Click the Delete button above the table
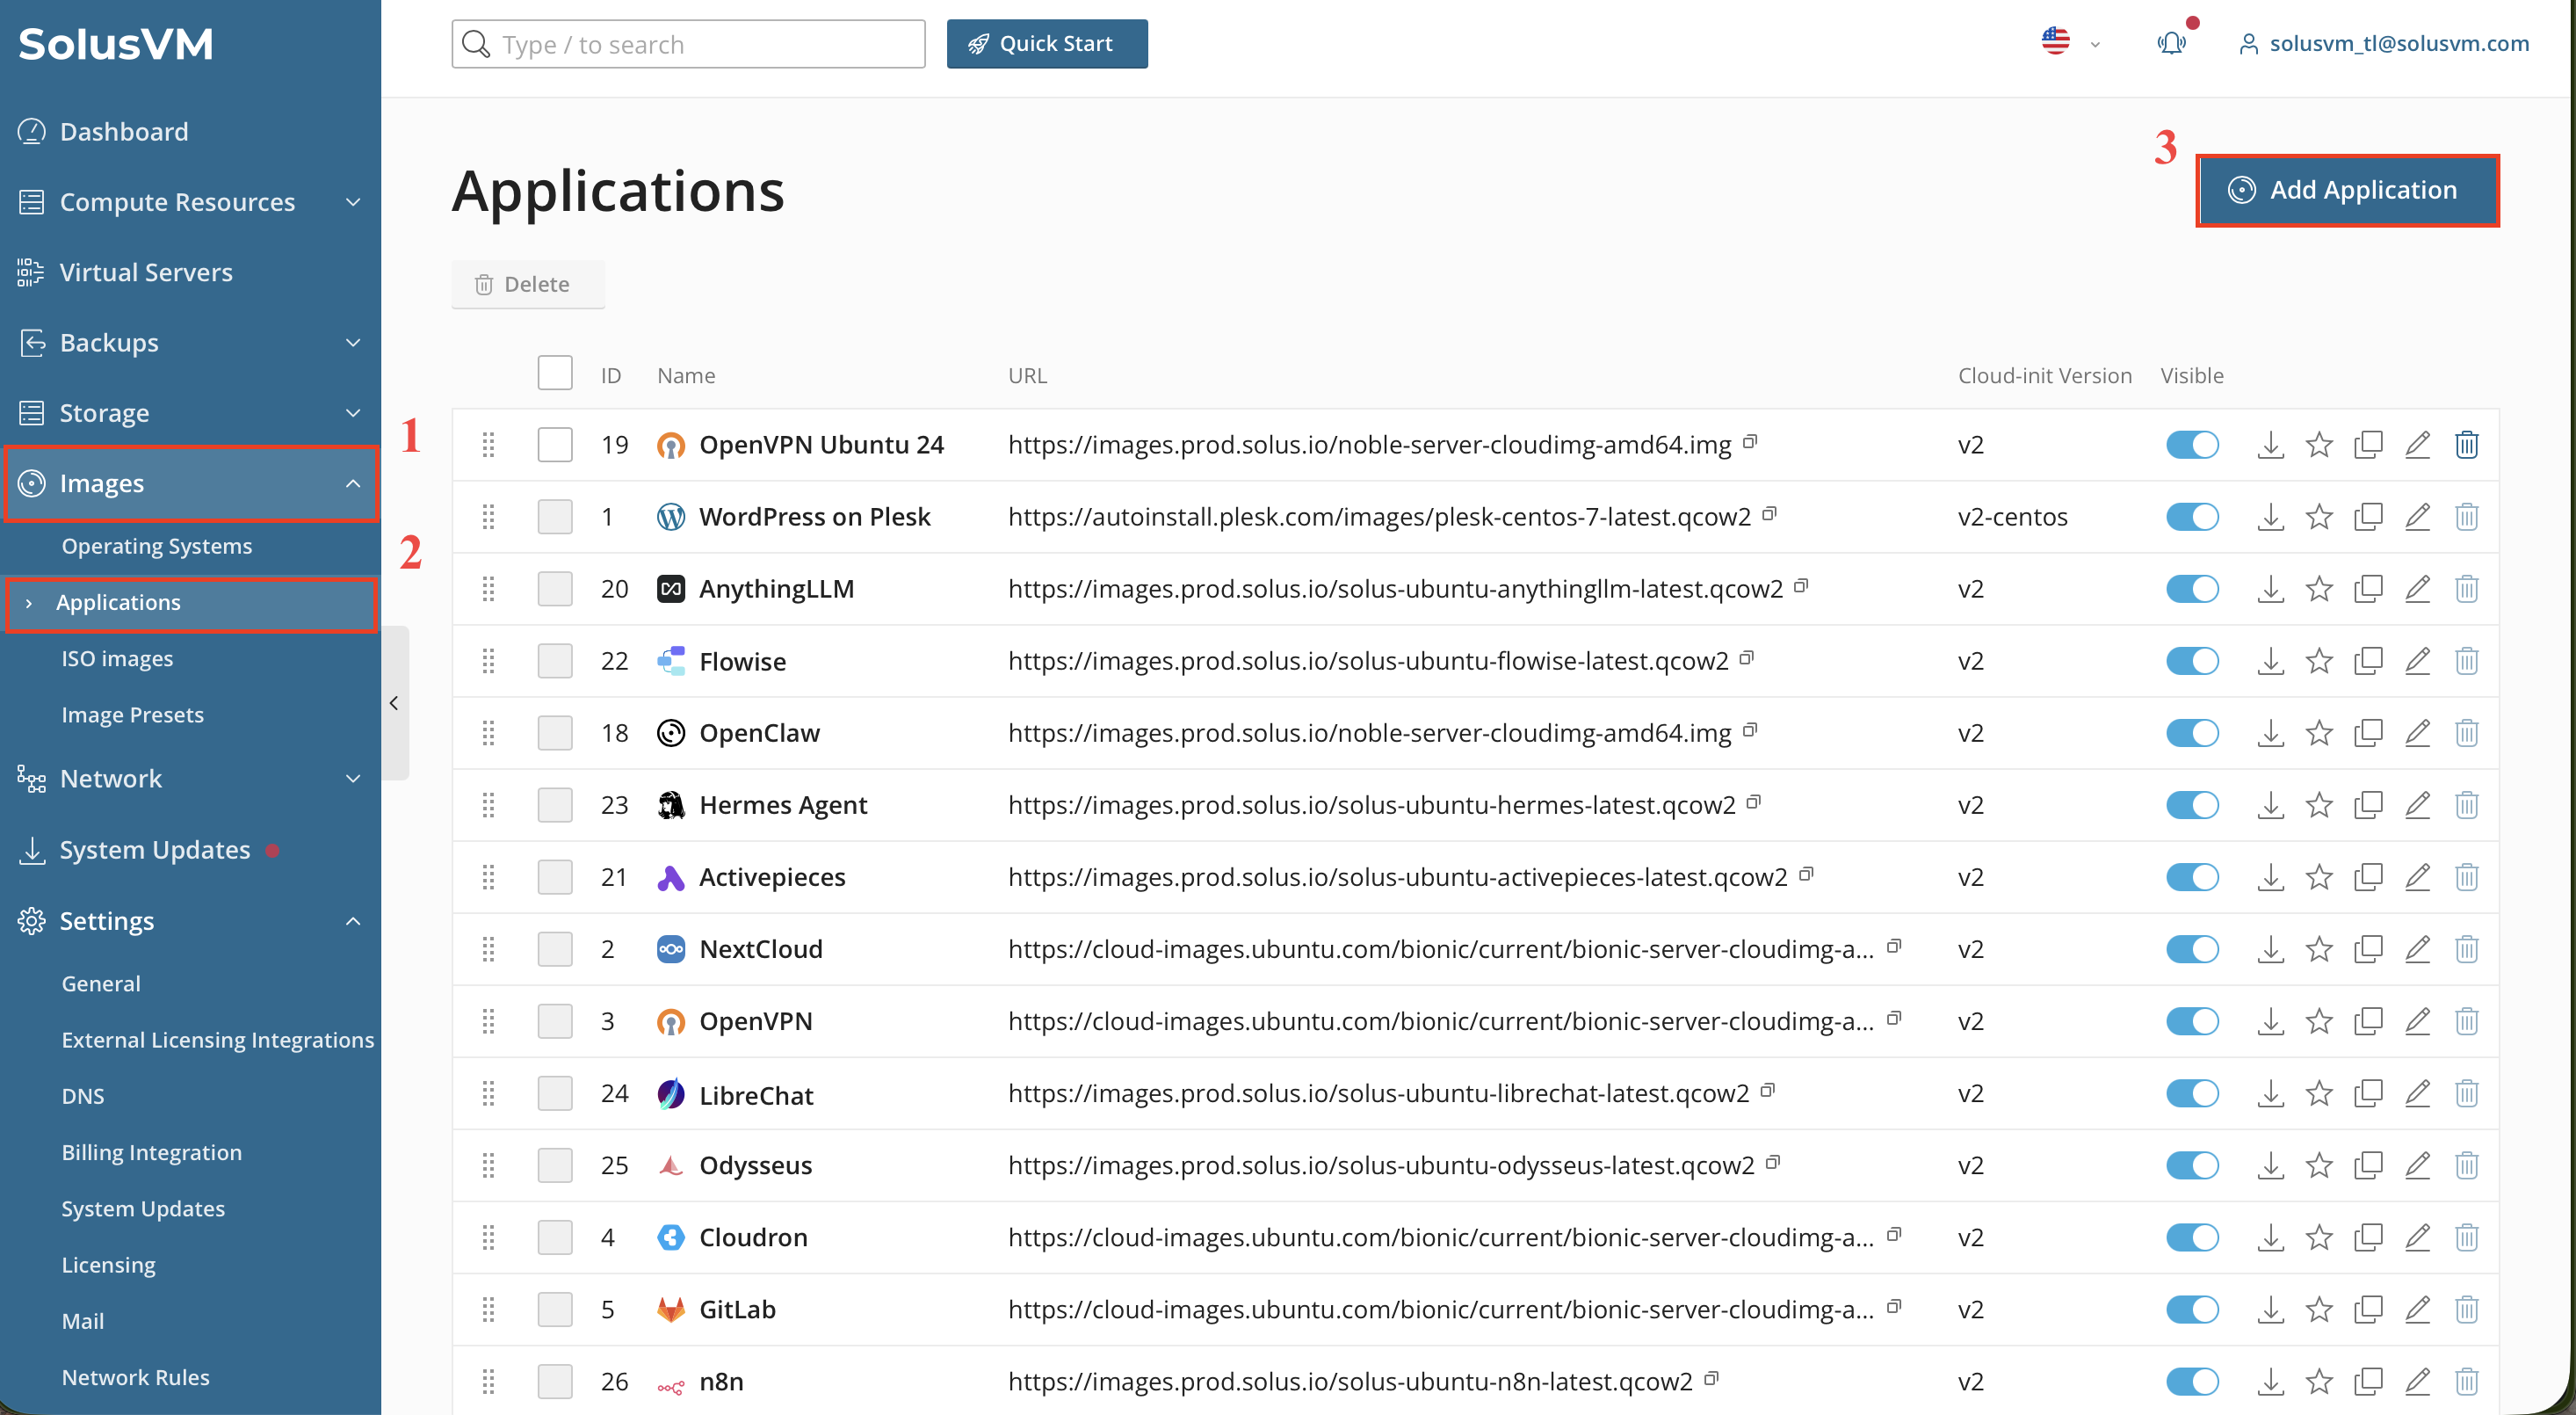Viewport: 2576px width, 1415px height. tap(528, 284)
